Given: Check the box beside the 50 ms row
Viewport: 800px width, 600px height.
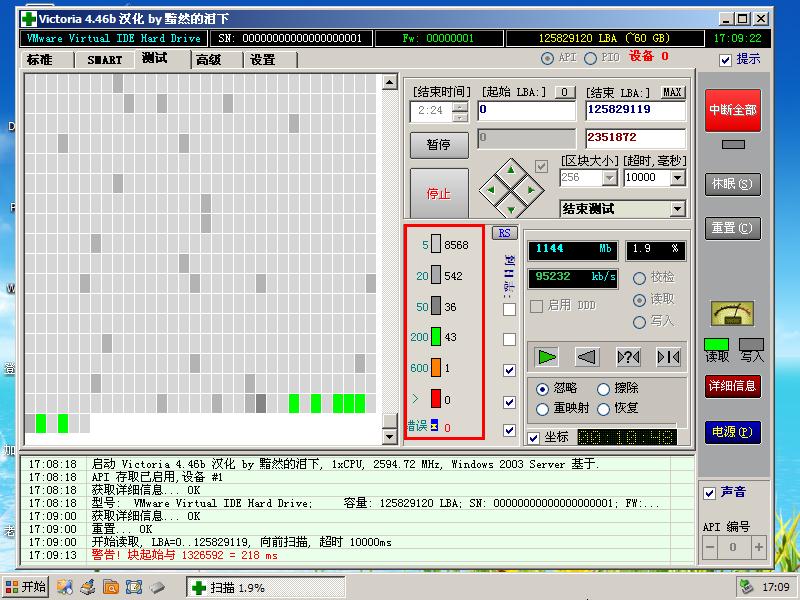Looking at the screenshot, I should (x=509, y=309).
